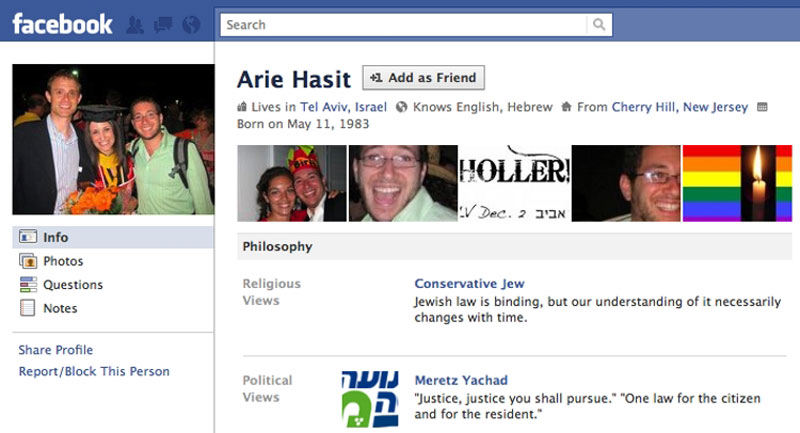
Task: Open notifications globe icon
Action: 191,24
